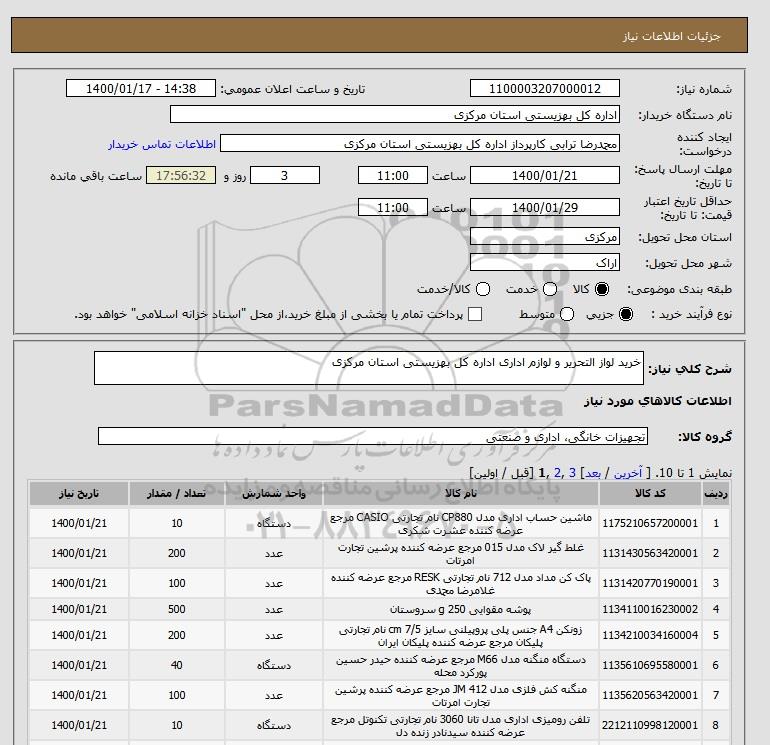The image size is (770, 745).
Task: Click the کد کالا column header
Action: pyautogui.click(x=650, y=494)
